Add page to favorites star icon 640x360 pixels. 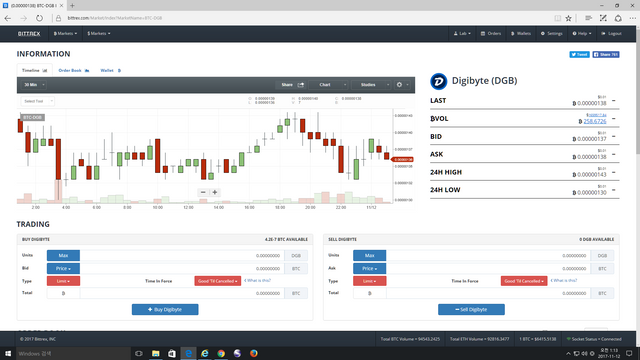point(568,18)
